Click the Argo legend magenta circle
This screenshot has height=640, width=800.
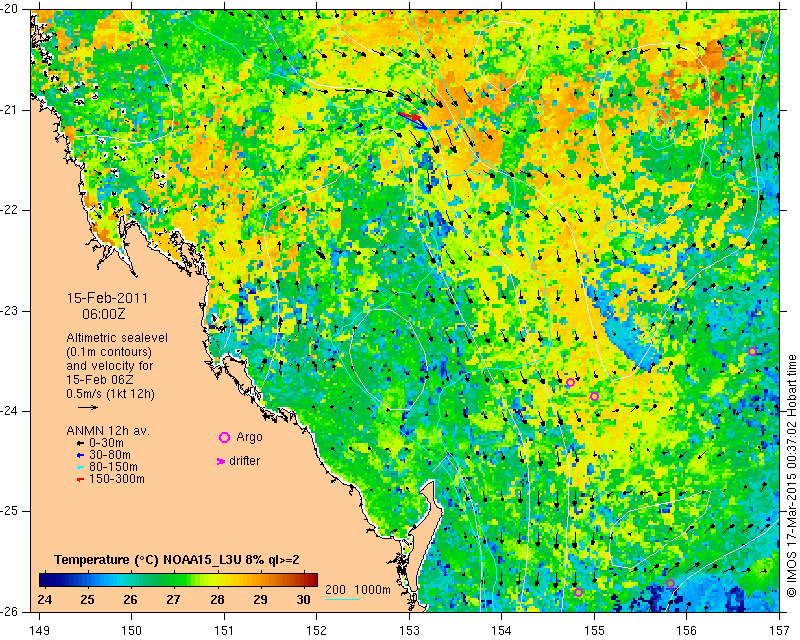click(224, 437)
